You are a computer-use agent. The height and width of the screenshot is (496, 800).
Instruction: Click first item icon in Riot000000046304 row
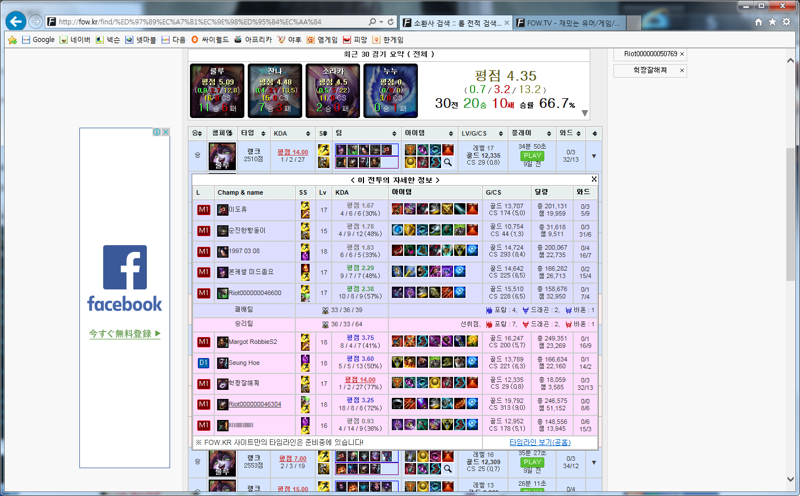coord(397,404)
